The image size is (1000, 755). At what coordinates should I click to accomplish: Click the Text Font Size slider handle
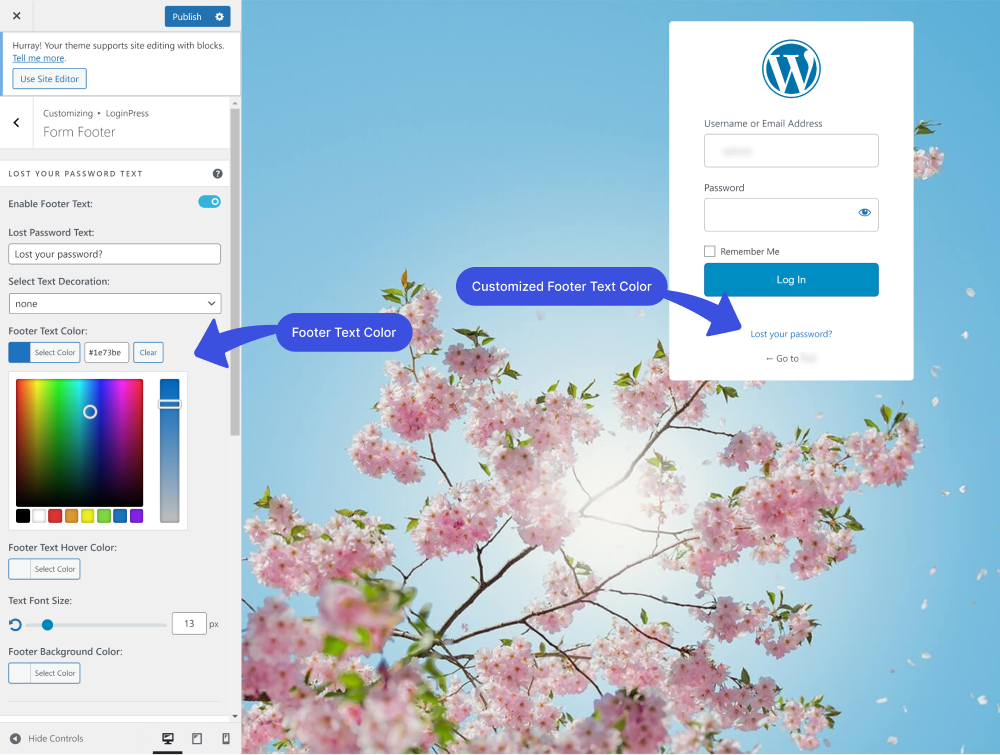47,625
